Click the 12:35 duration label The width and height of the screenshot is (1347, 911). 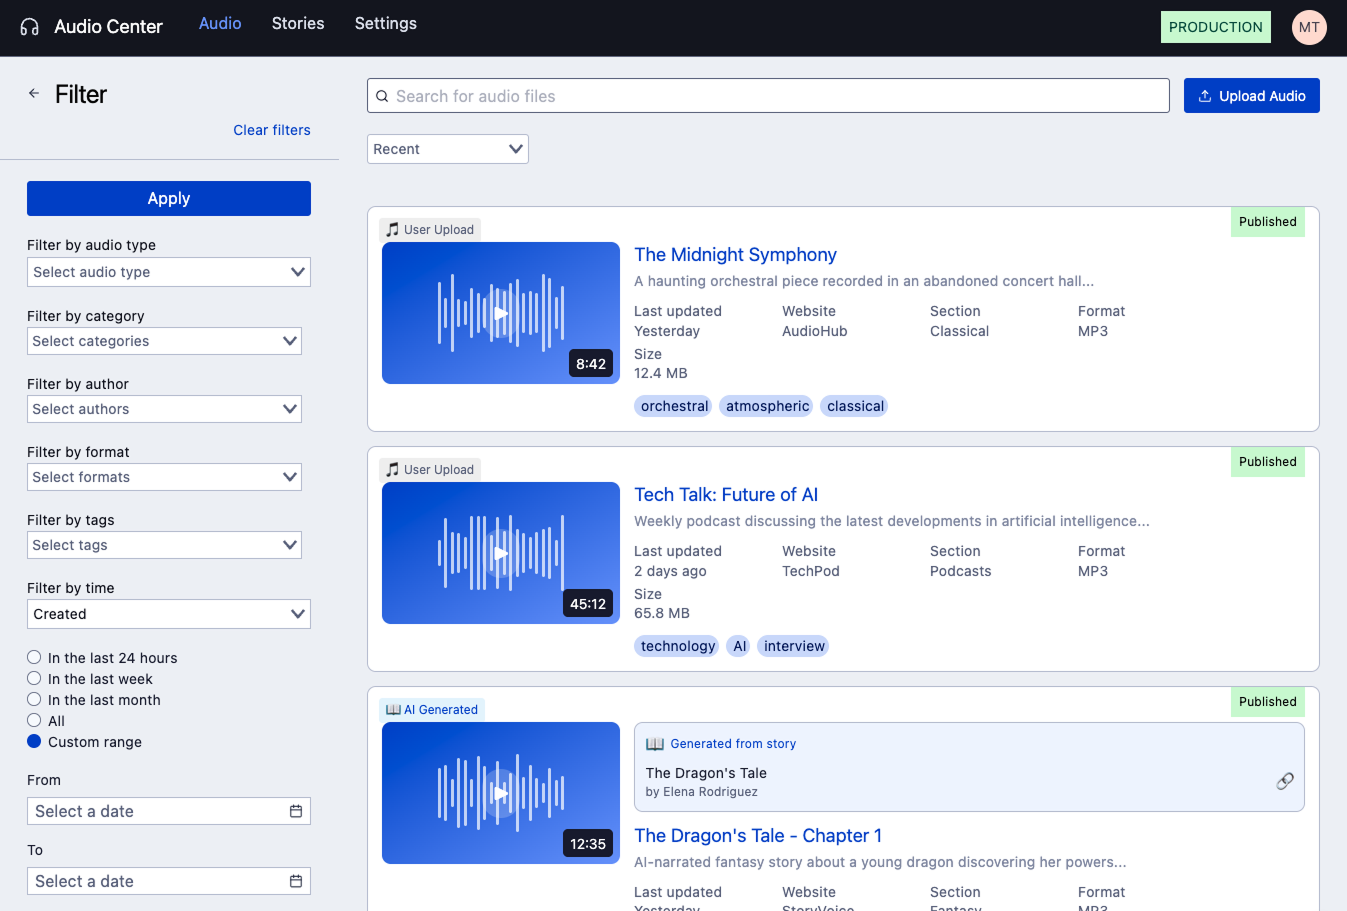[x=588, y=844]
